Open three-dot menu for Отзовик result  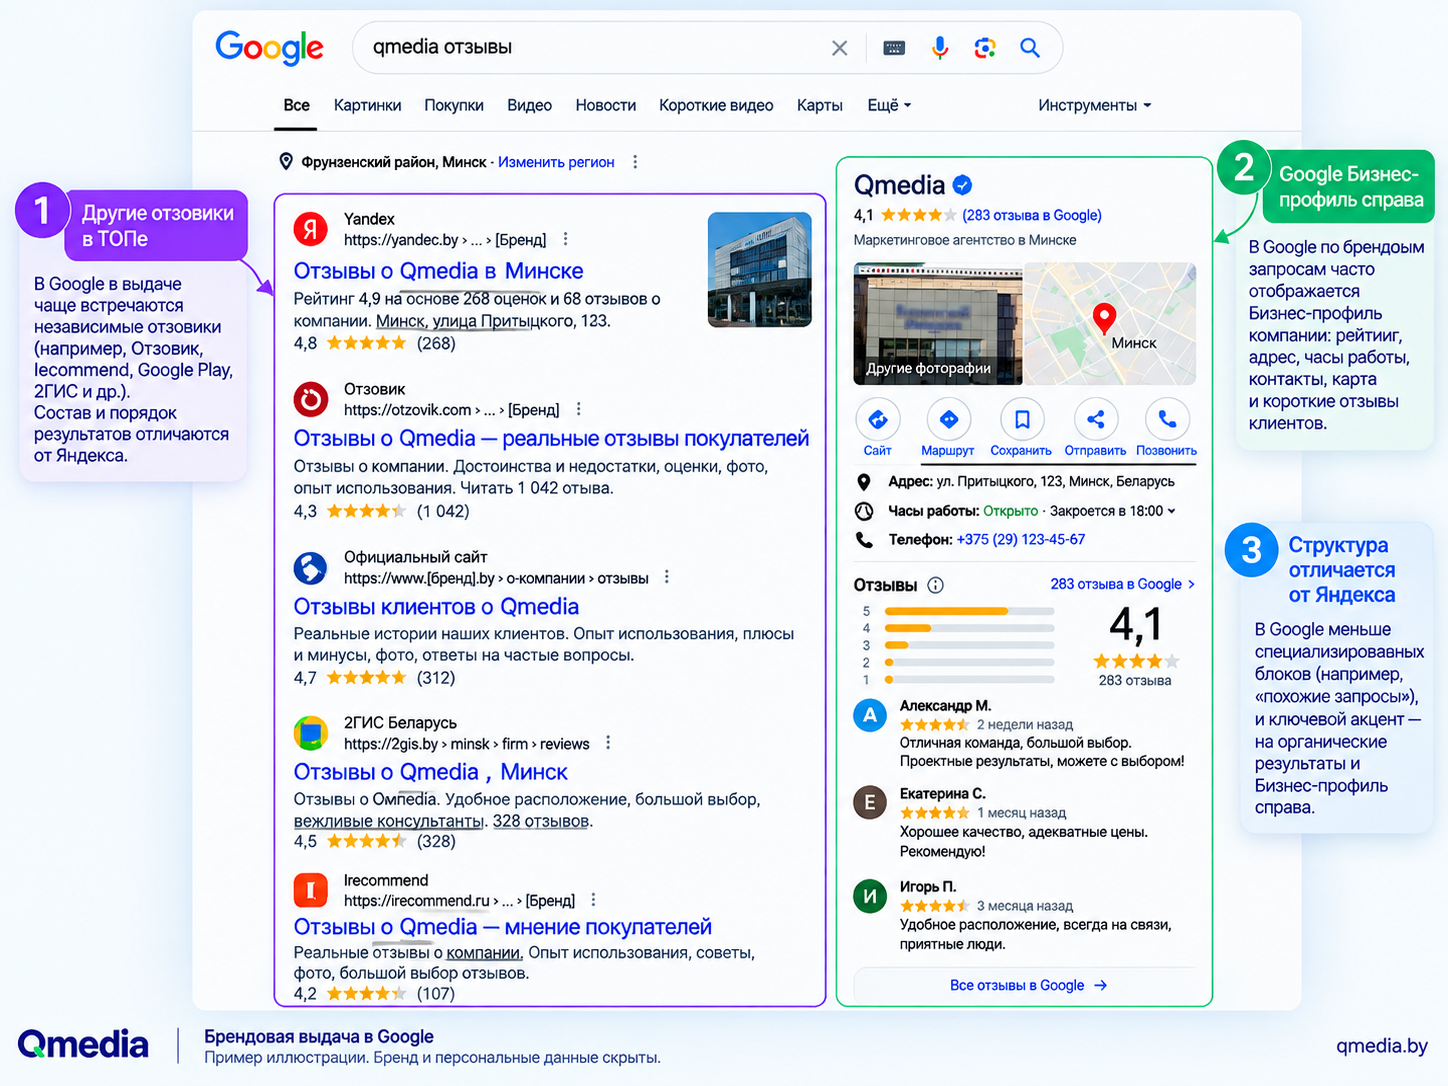[579, 409]
